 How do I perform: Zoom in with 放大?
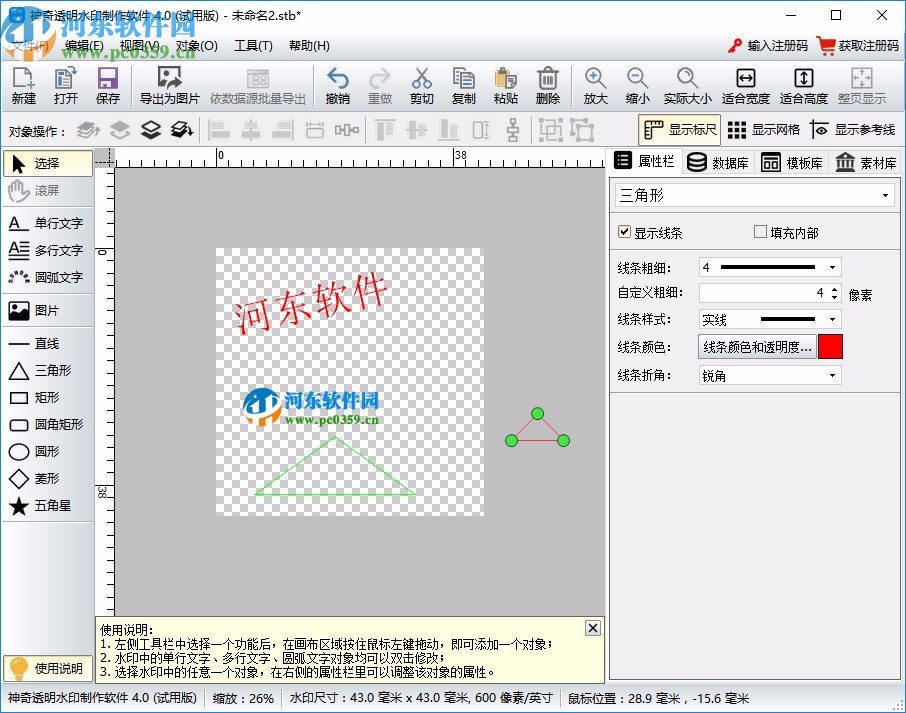[x=595, y=86]
